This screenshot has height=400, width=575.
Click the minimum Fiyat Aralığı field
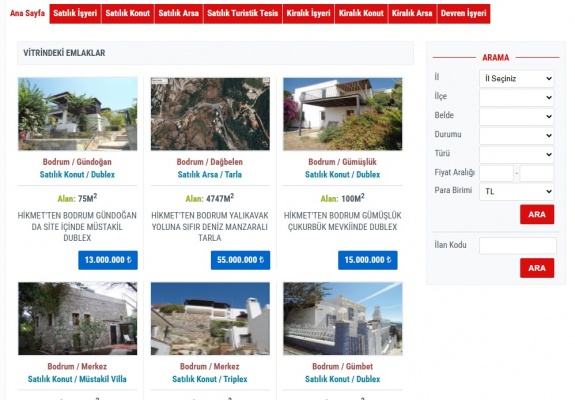point(496,173)
